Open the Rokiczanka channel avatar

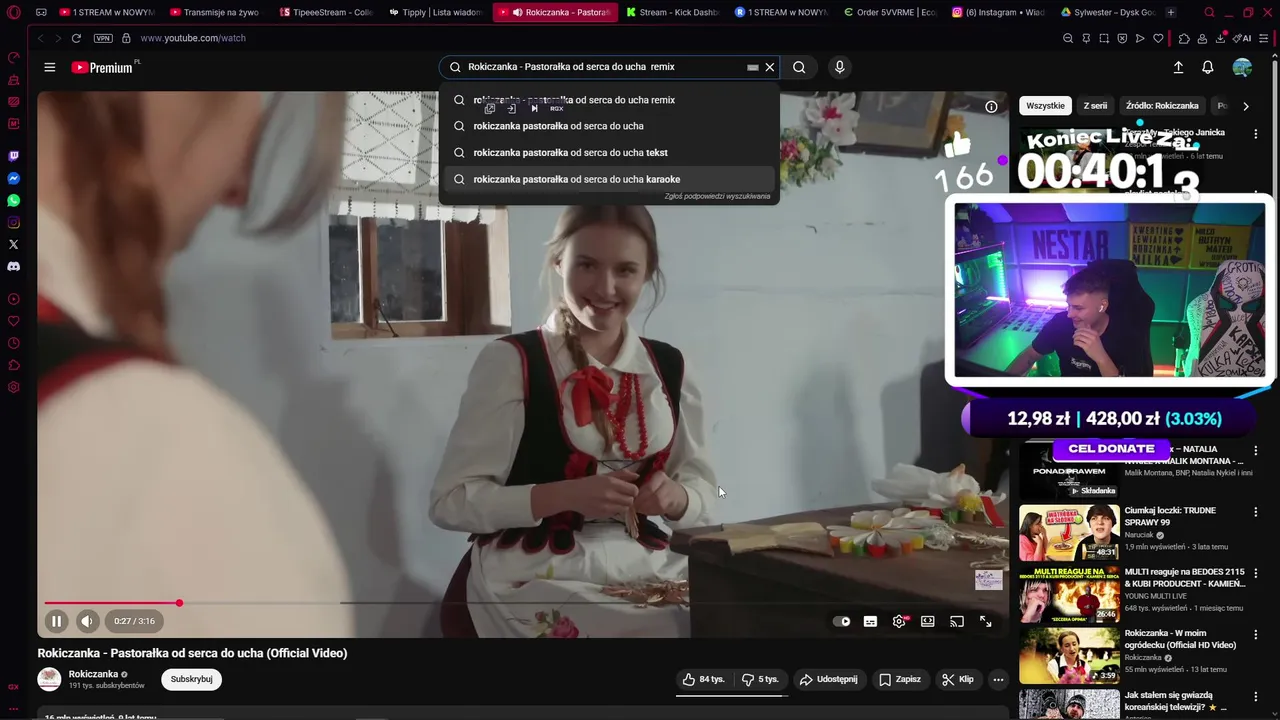[x=49, y=679]
